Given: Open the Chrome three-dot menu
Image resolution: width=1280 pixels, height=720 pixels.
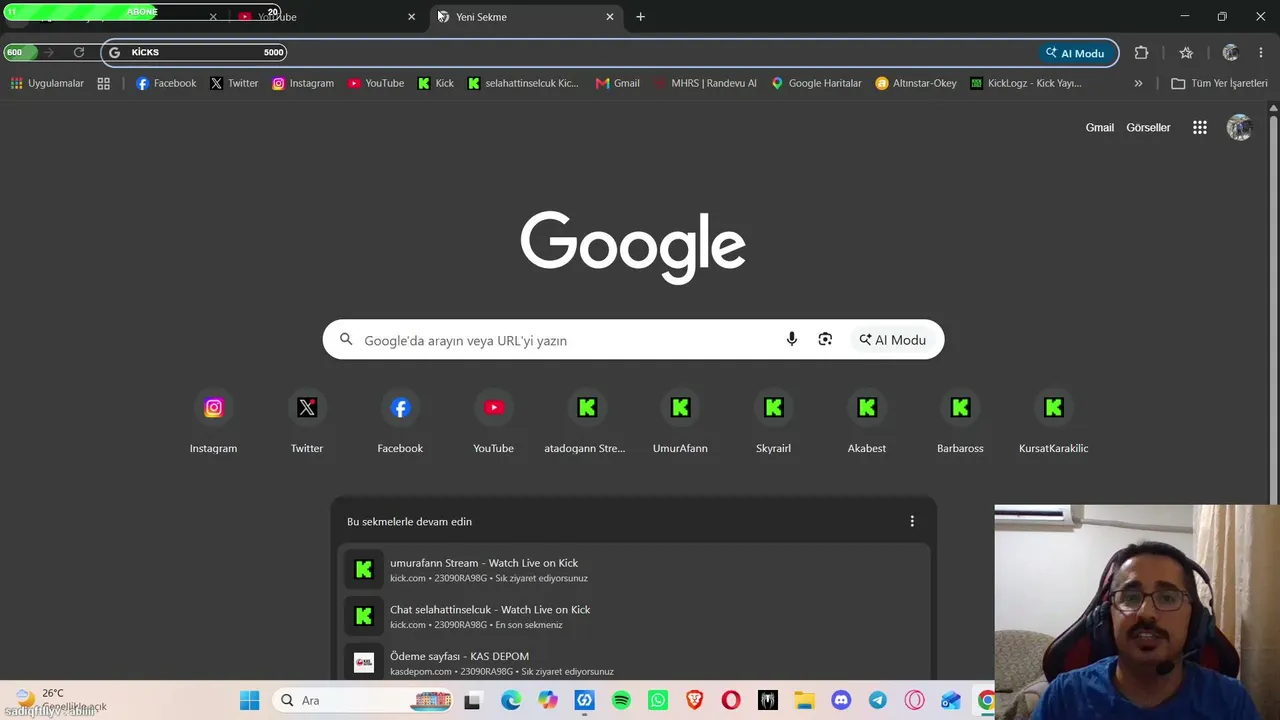Looking at the screenshot, I should [x=1260, y=53].
